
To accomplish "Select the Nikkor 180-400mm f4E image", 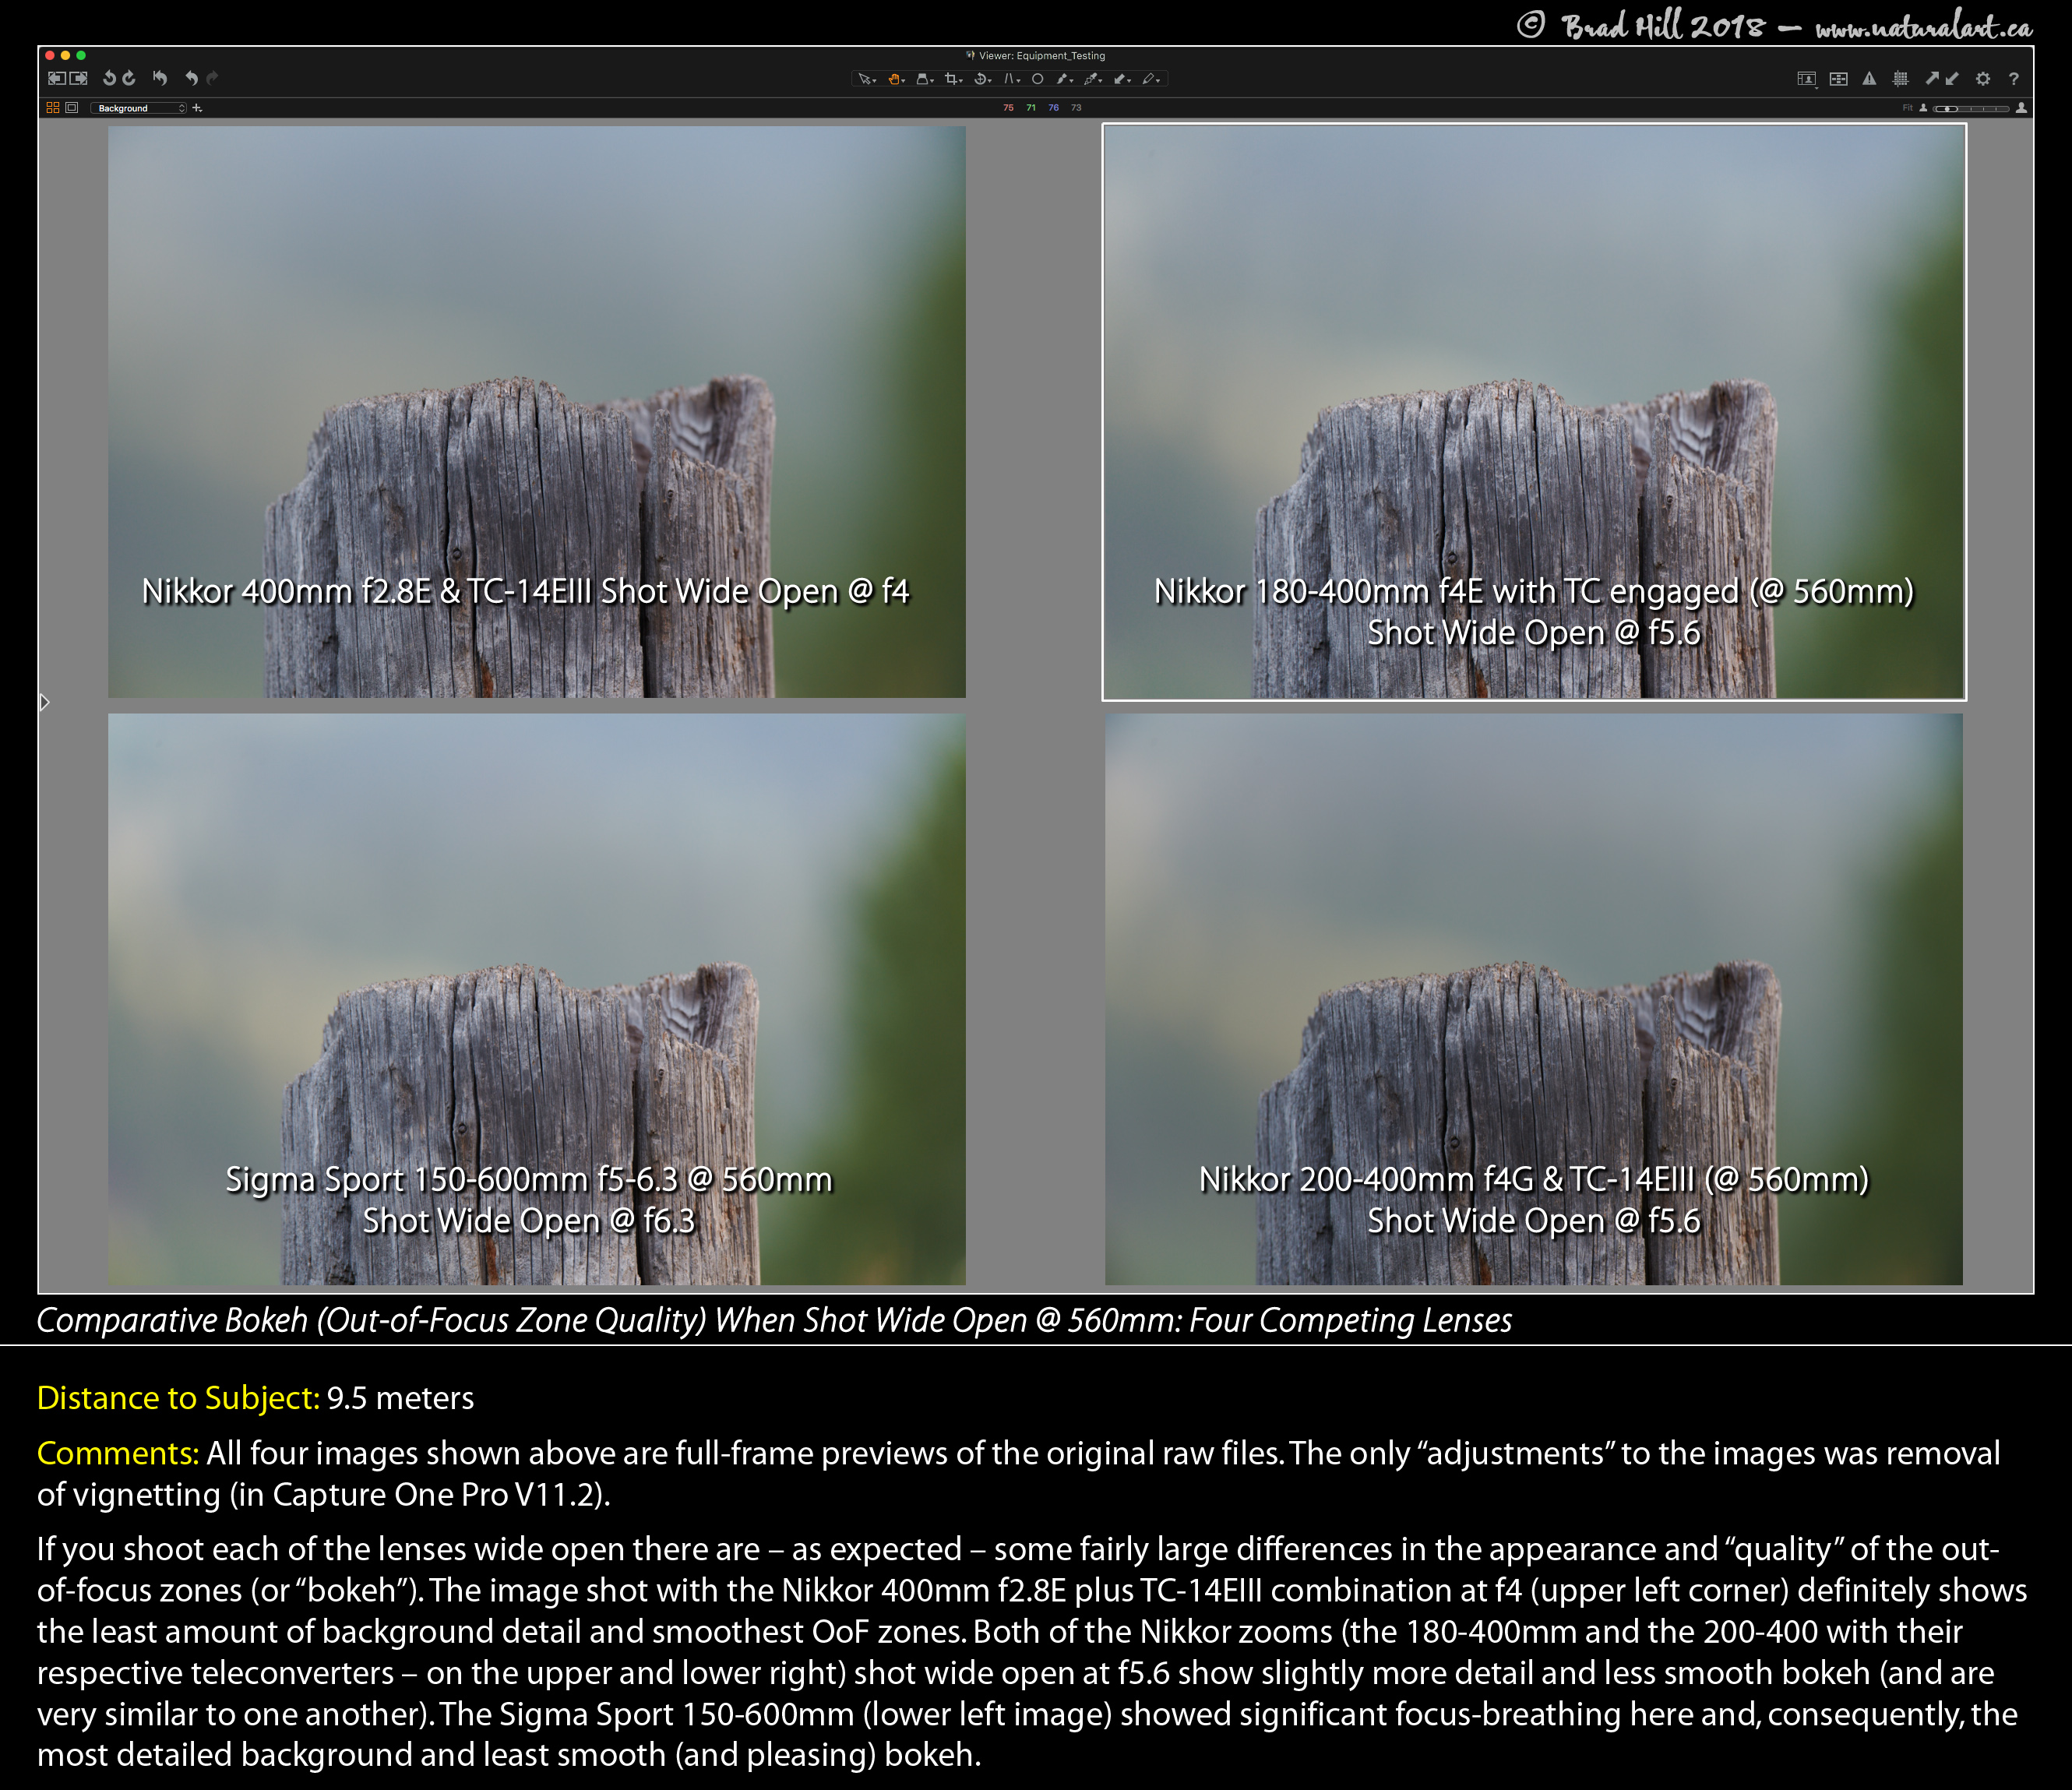I will tap(1534, 411).
